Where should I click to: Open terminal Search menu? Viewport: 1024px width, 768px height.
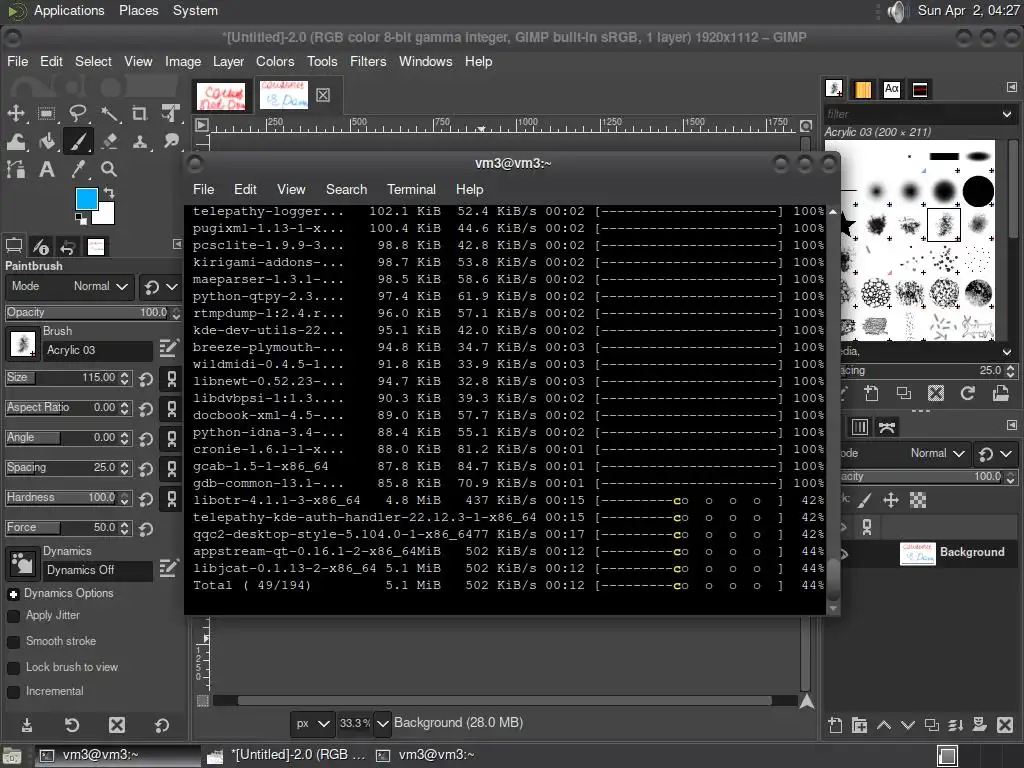tap(346, 189)
